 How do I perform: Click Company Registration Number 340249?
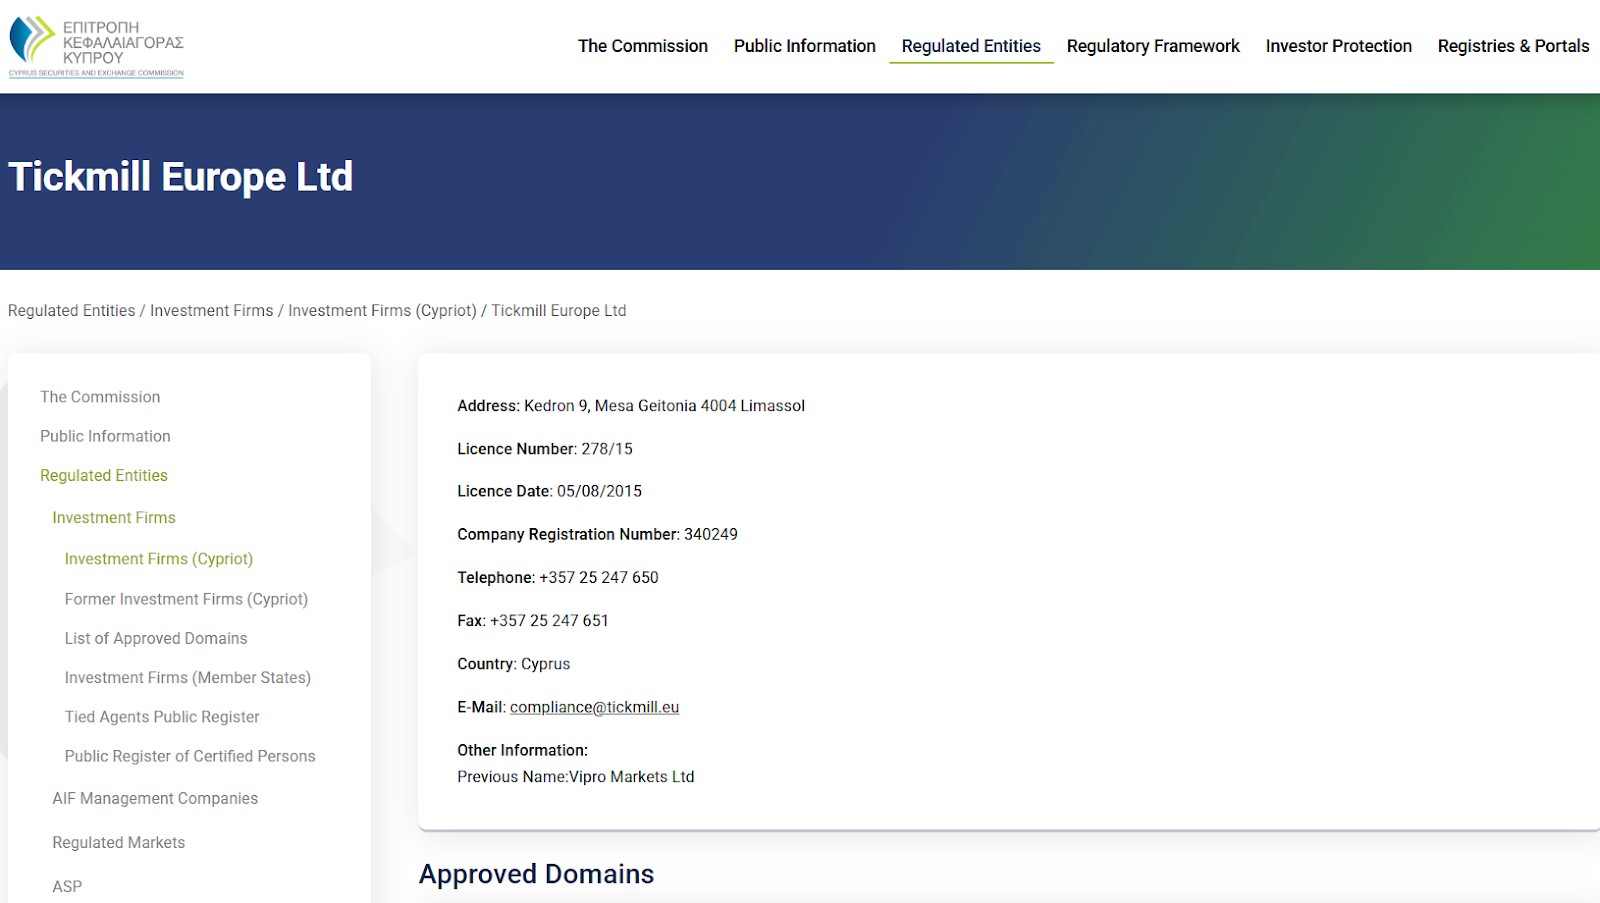click(x=598, y=534)
